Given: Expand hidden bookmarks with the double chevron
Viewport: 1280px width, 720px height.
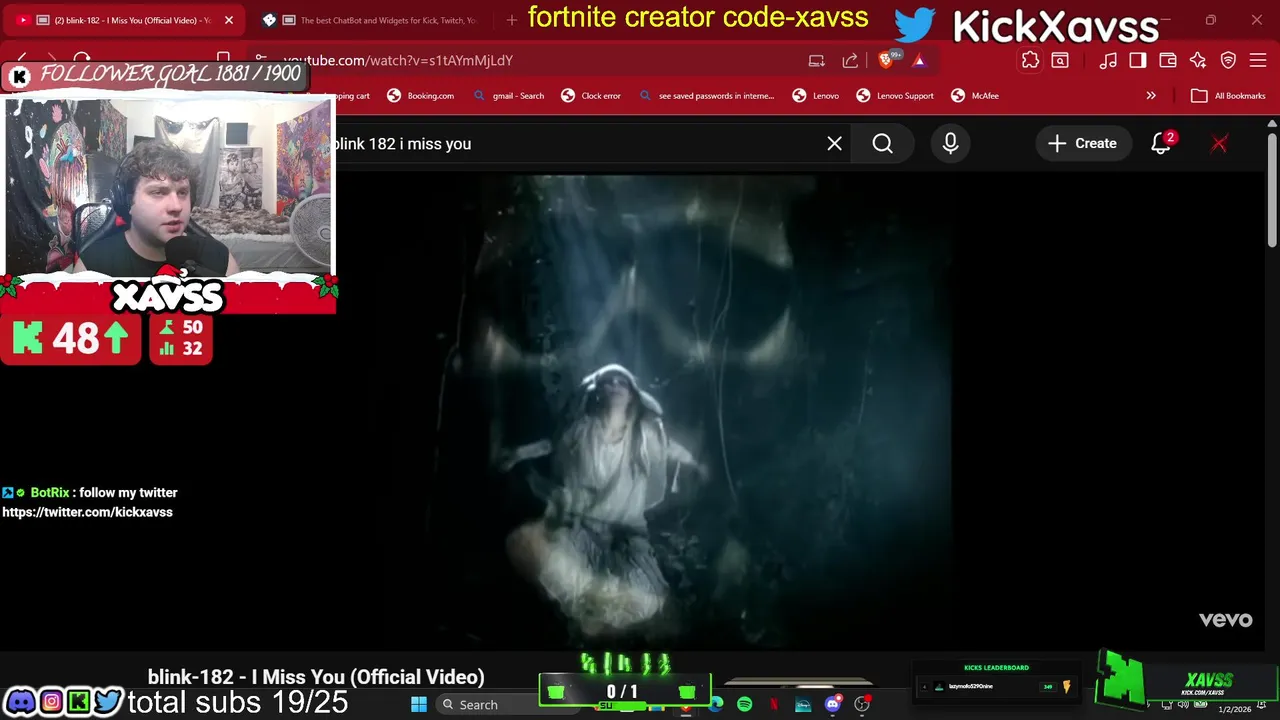Looking at the screenshot, I should [x=1151, y=96].
